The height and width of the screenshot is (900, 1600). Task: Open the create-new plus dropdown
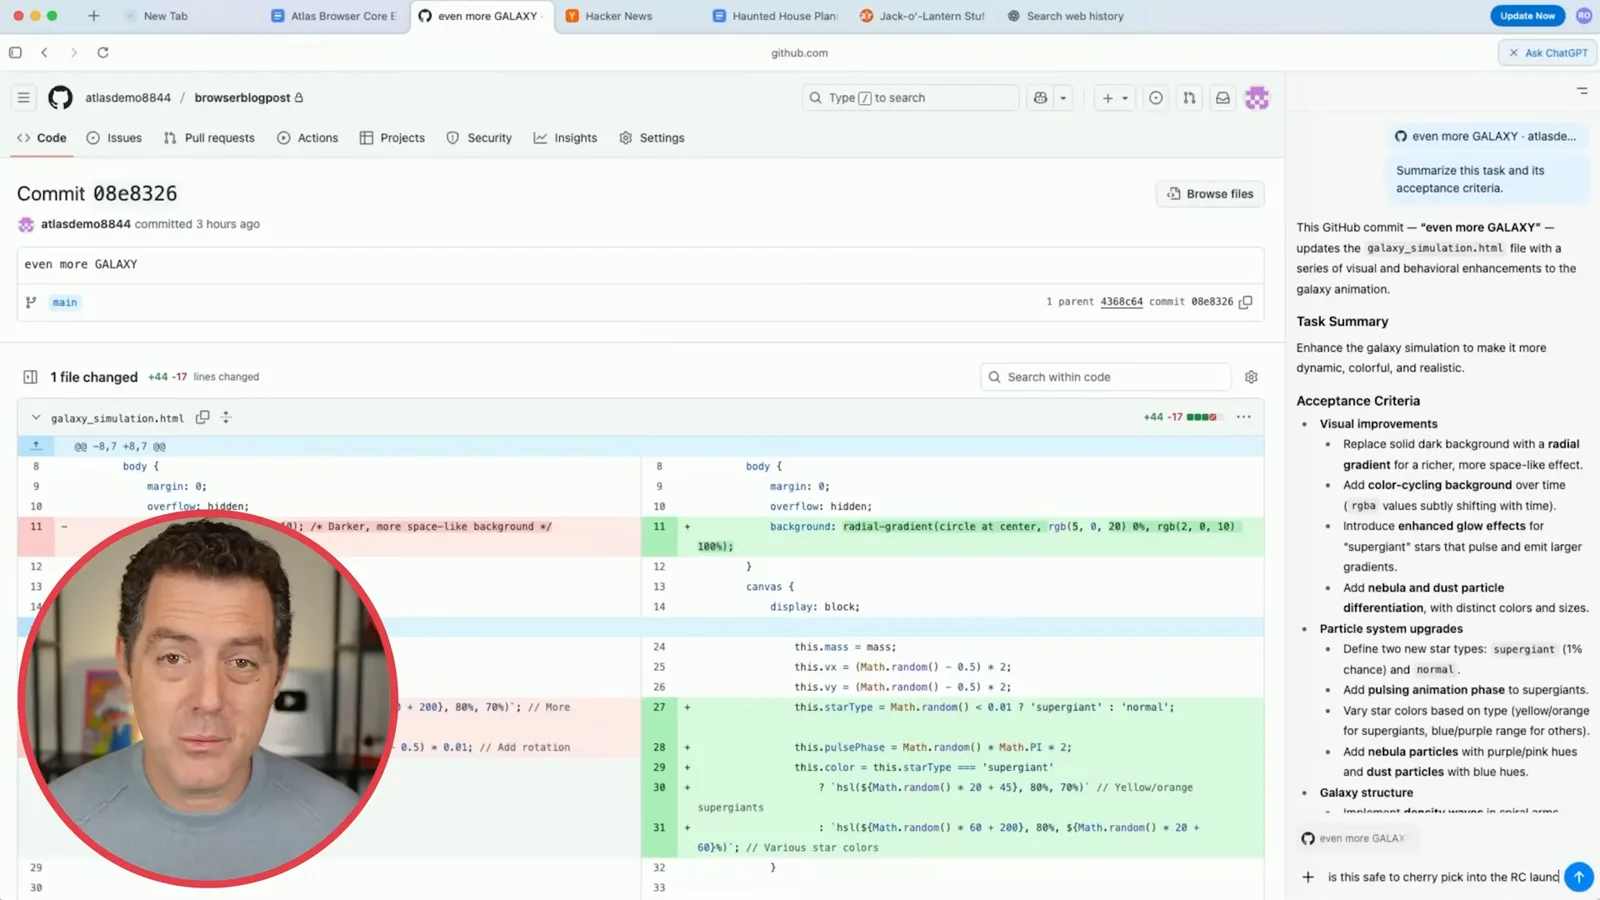(x=1115, y=98)
